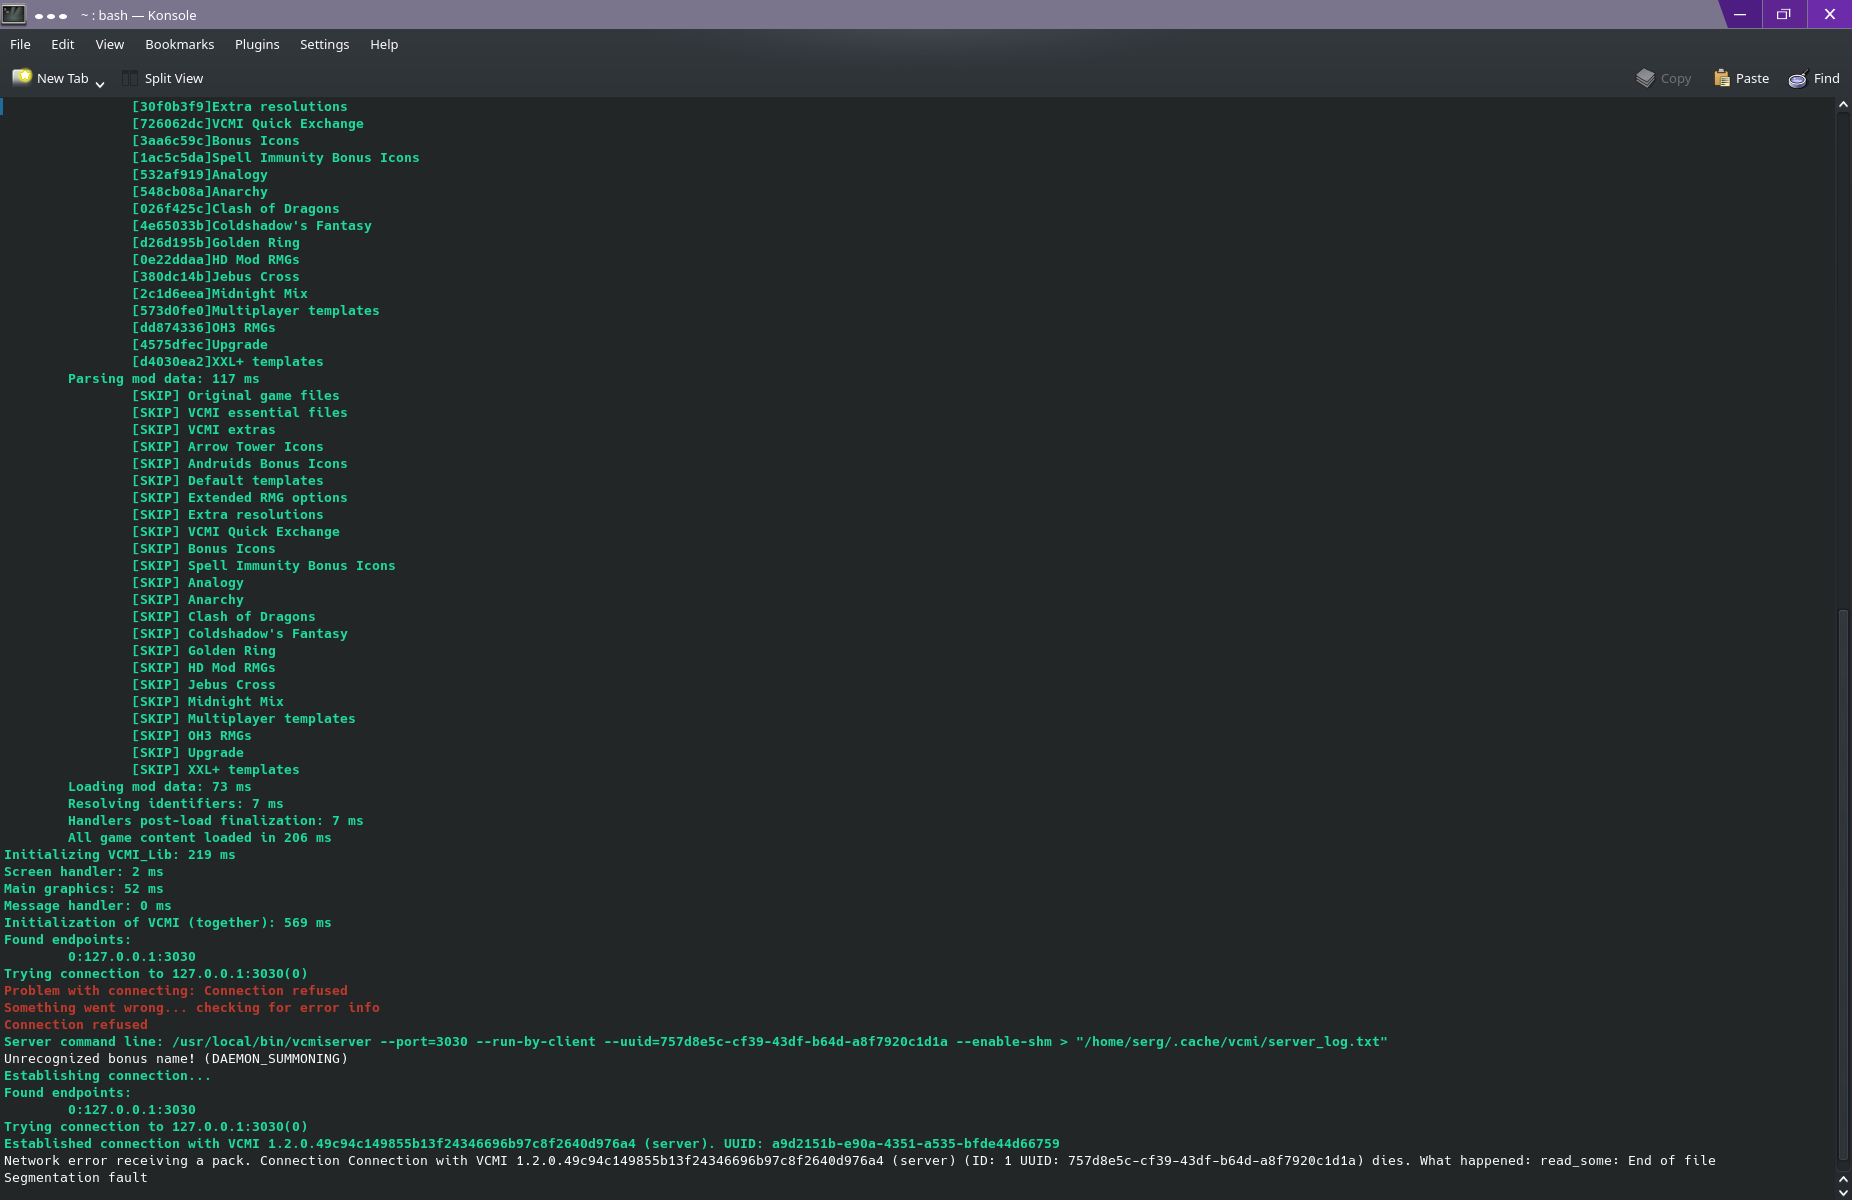Click the Paste toolbar button
The image size is (1852, 1200).
(x=1742, y=78)
